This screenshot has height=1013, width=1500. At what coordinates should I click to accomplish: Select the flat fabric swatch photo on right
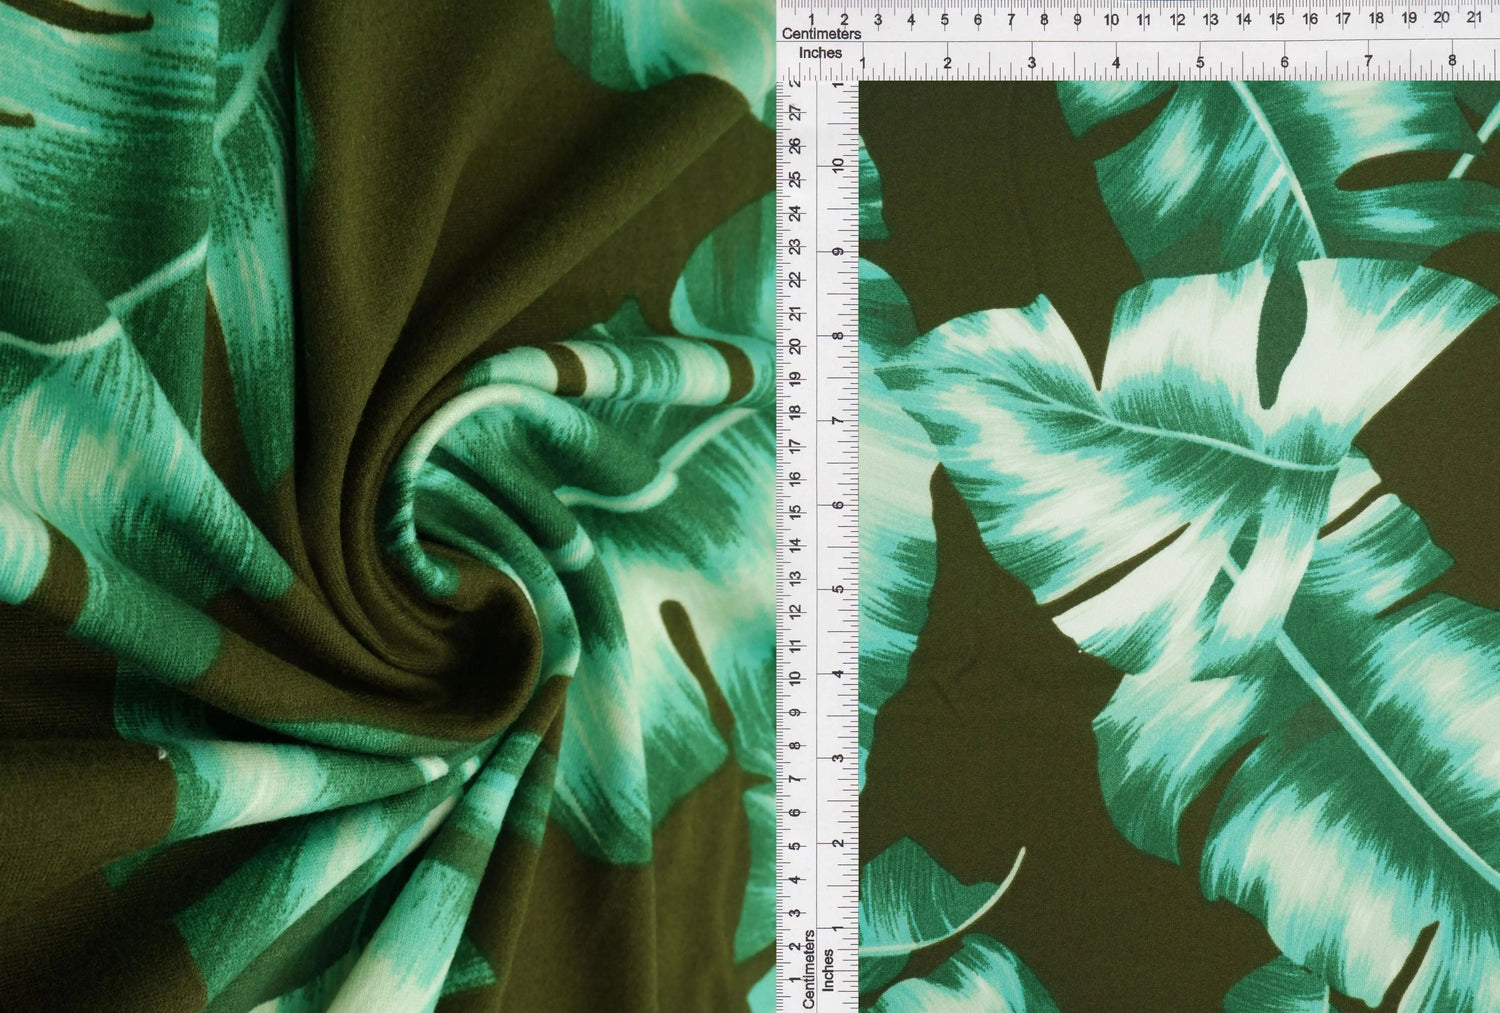[1178, 546]
